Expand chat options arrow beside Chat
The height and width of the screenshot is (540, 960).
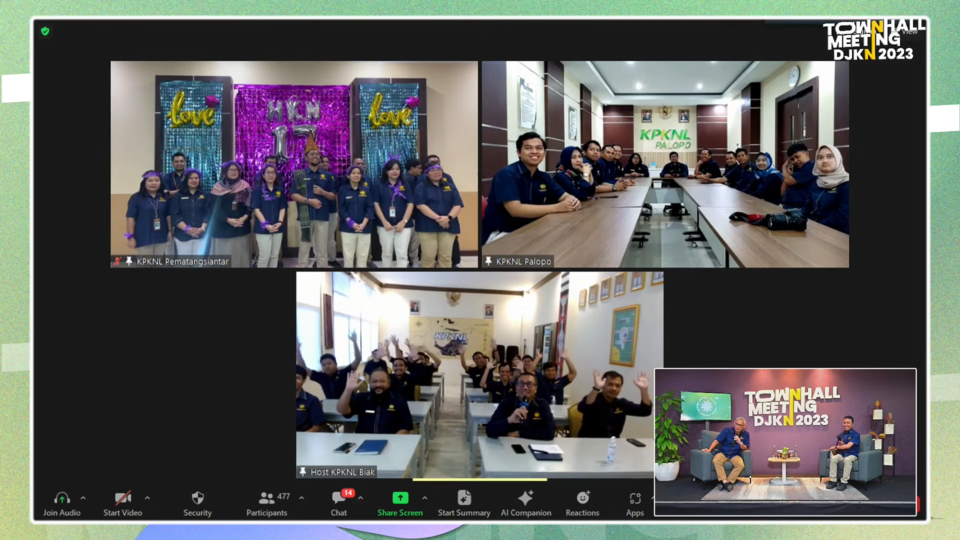361,497
